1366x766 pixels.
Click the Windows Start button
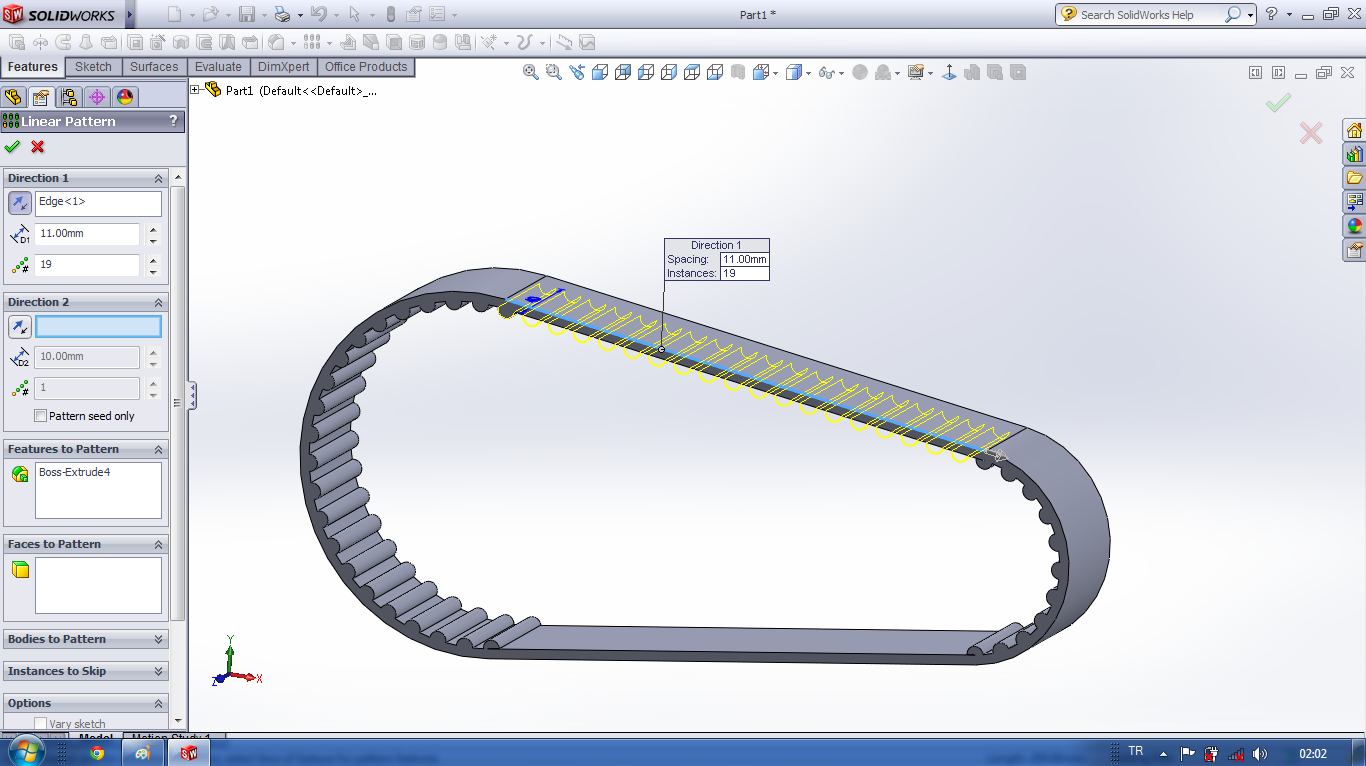(x=26, y=752)
